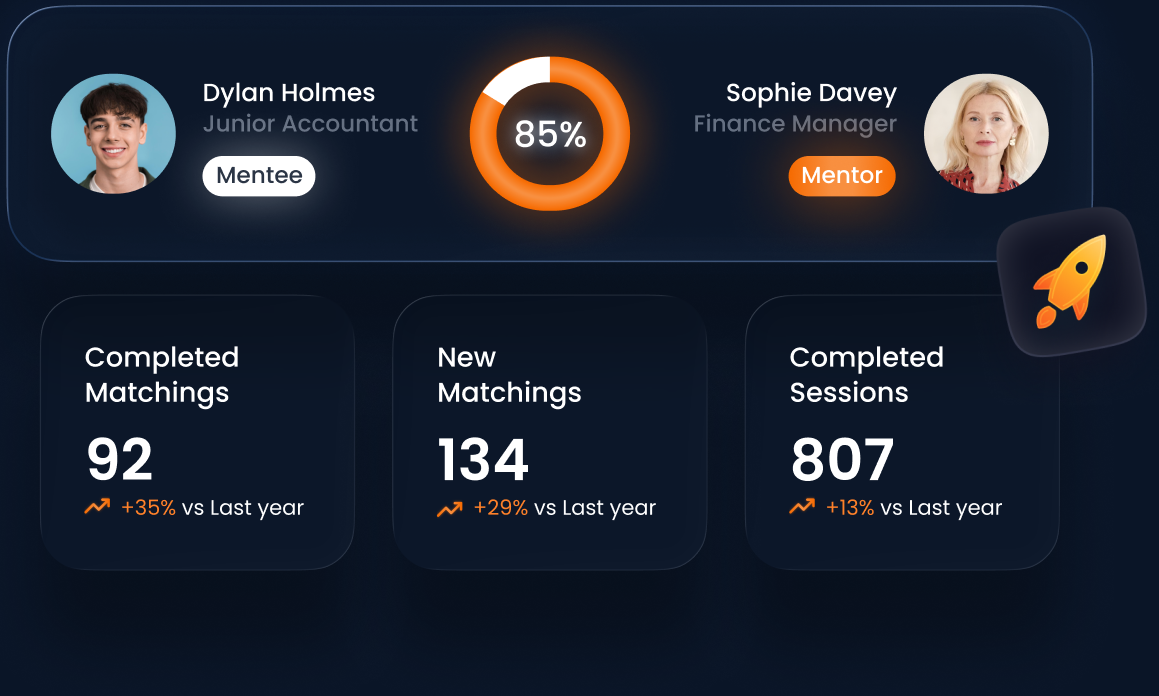Select the orange Mentor badge

(x=842, y=176)
